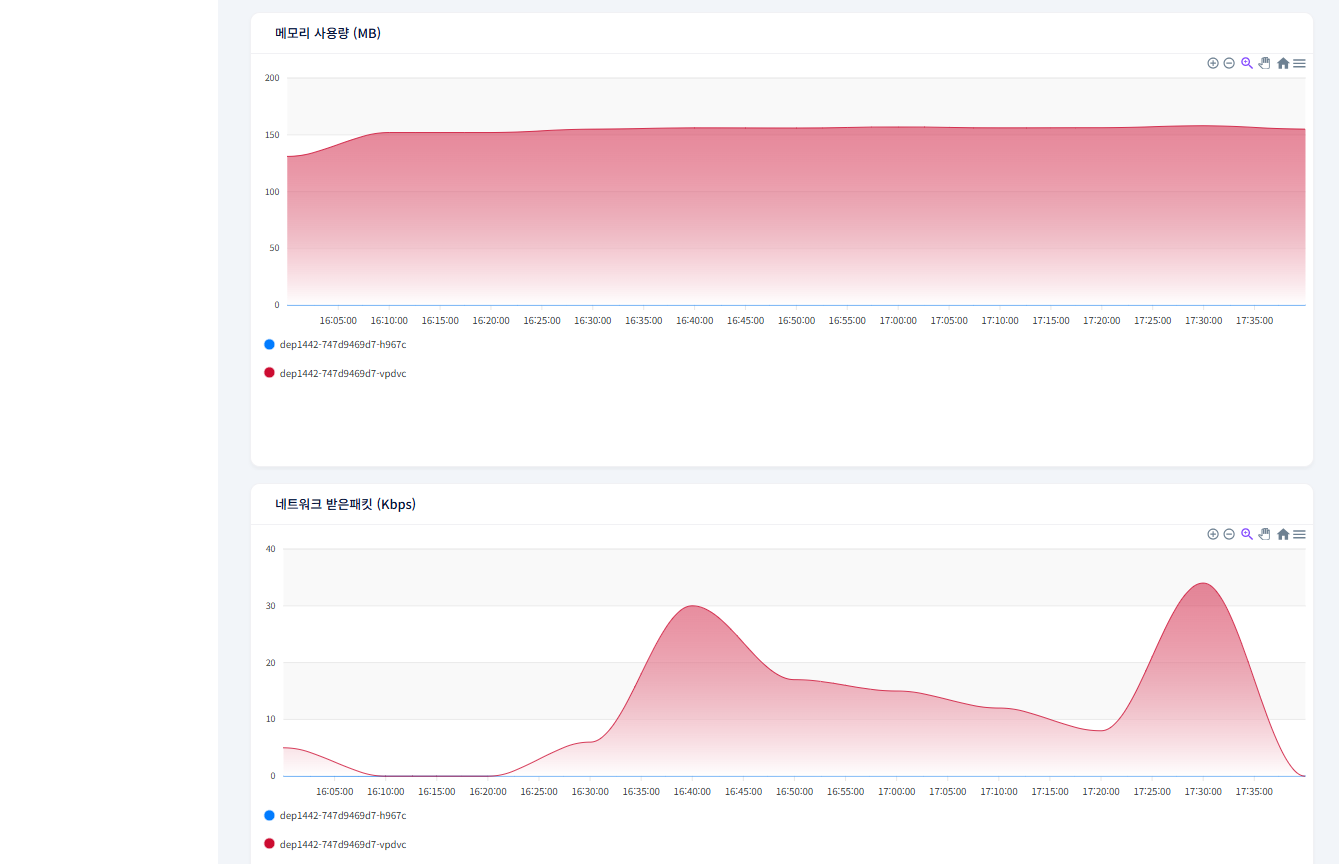Enable selection zoom on network packets chart
This screenshot has height=864, width=1339.
[x=1247, y=534]
